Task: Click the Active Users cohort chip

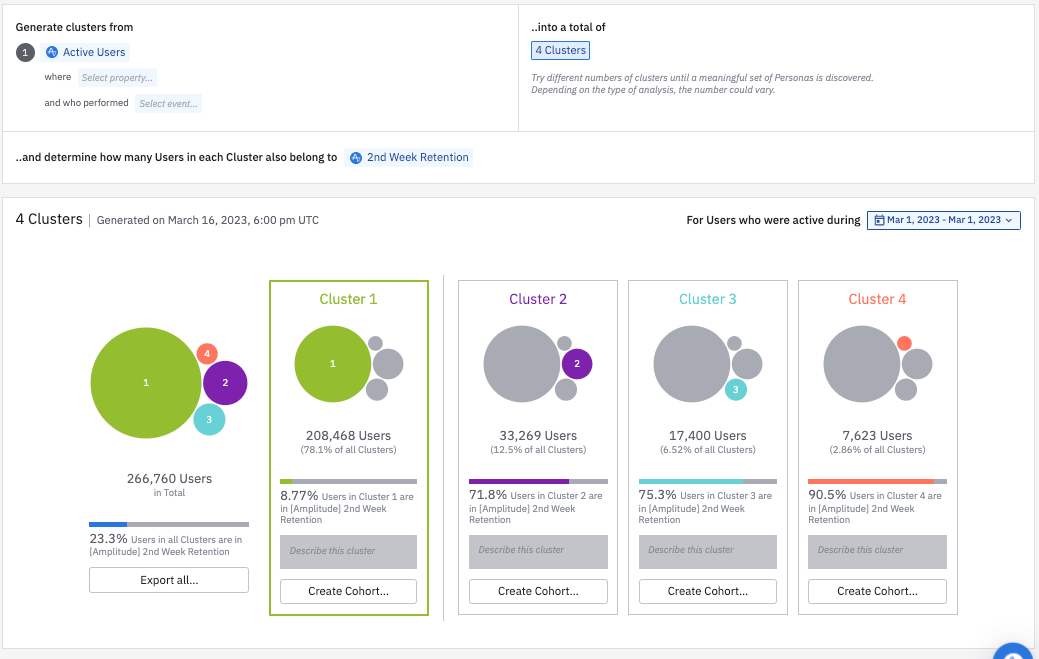Action: tap(87, 52)
